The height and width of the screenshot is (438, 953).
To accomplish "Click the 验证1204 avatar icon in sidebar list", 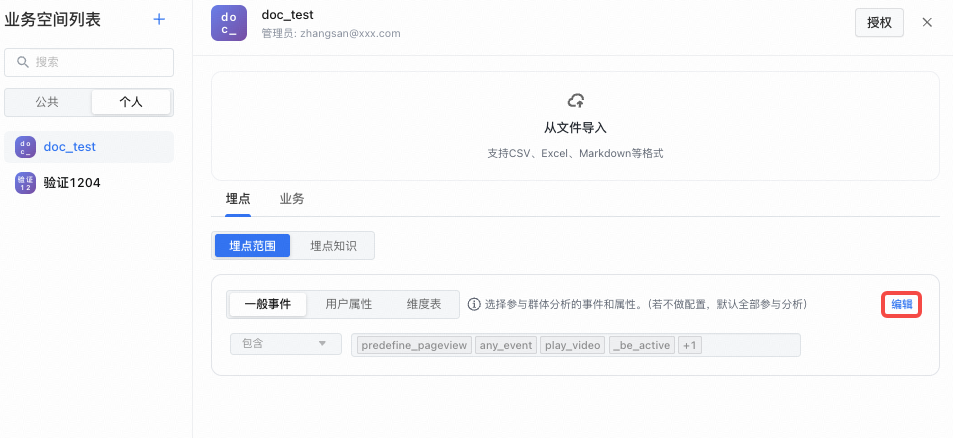I will pyautogui.click(x=26, y=182).
